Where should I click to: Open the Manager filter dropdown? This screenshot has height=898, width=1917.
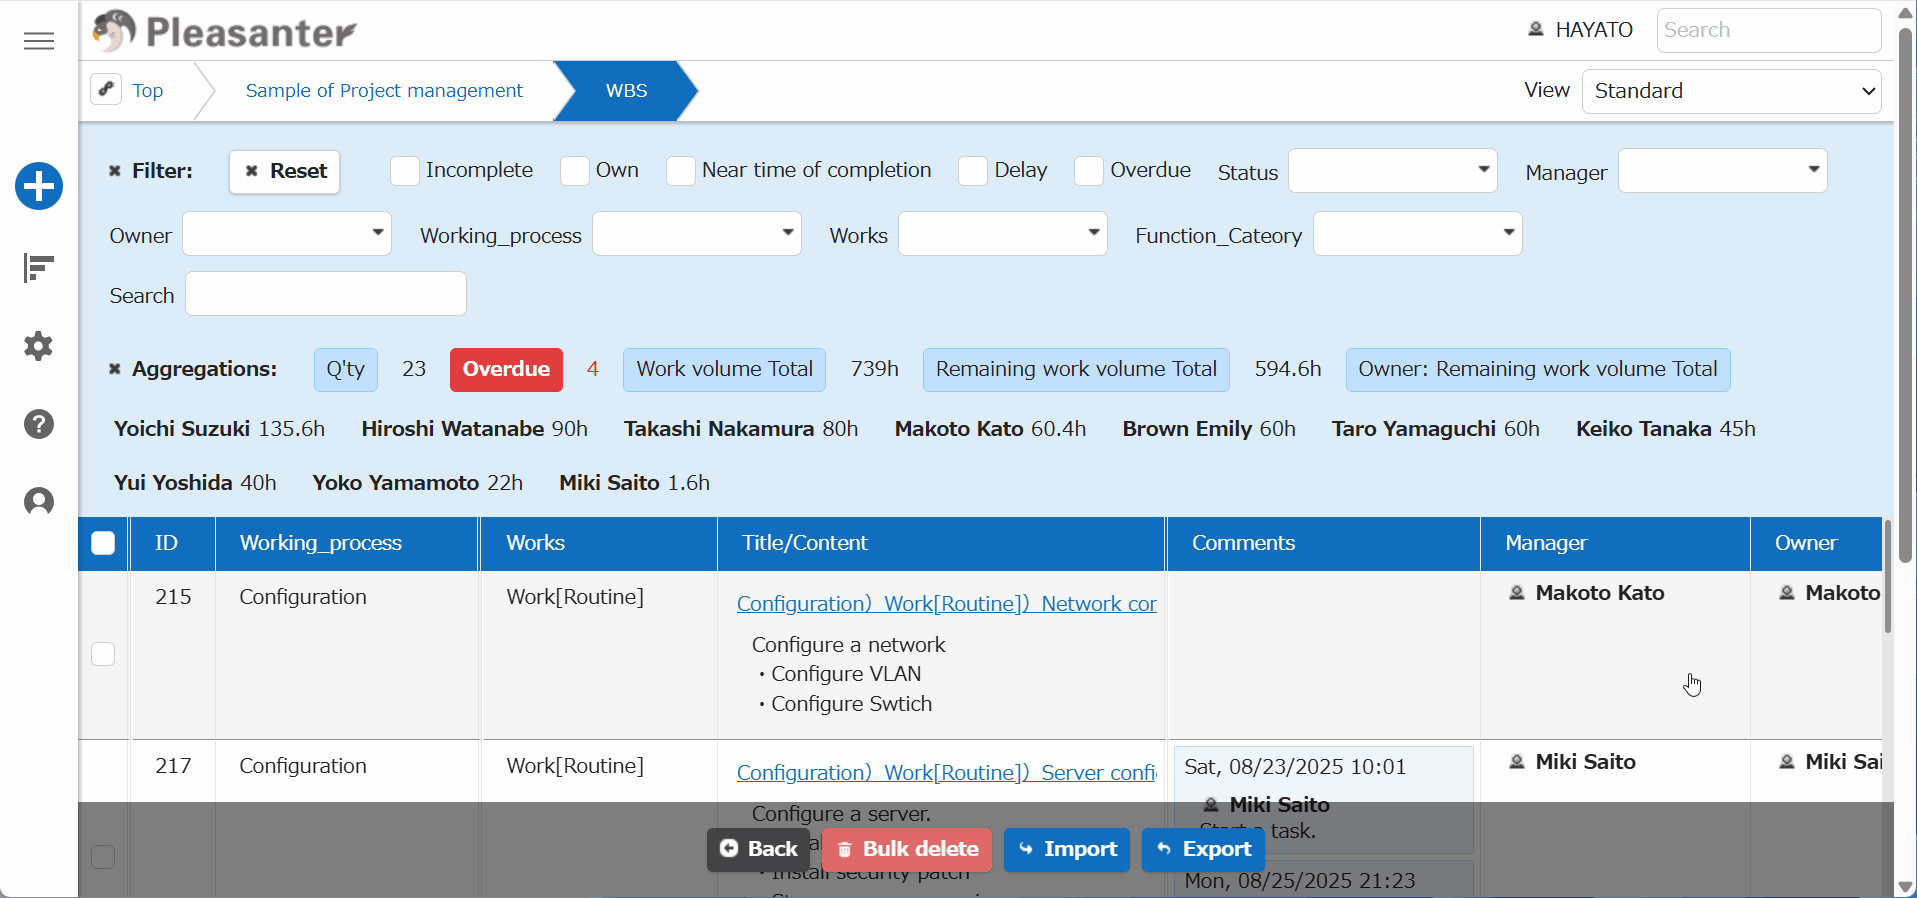click(x=1723, y=171)
